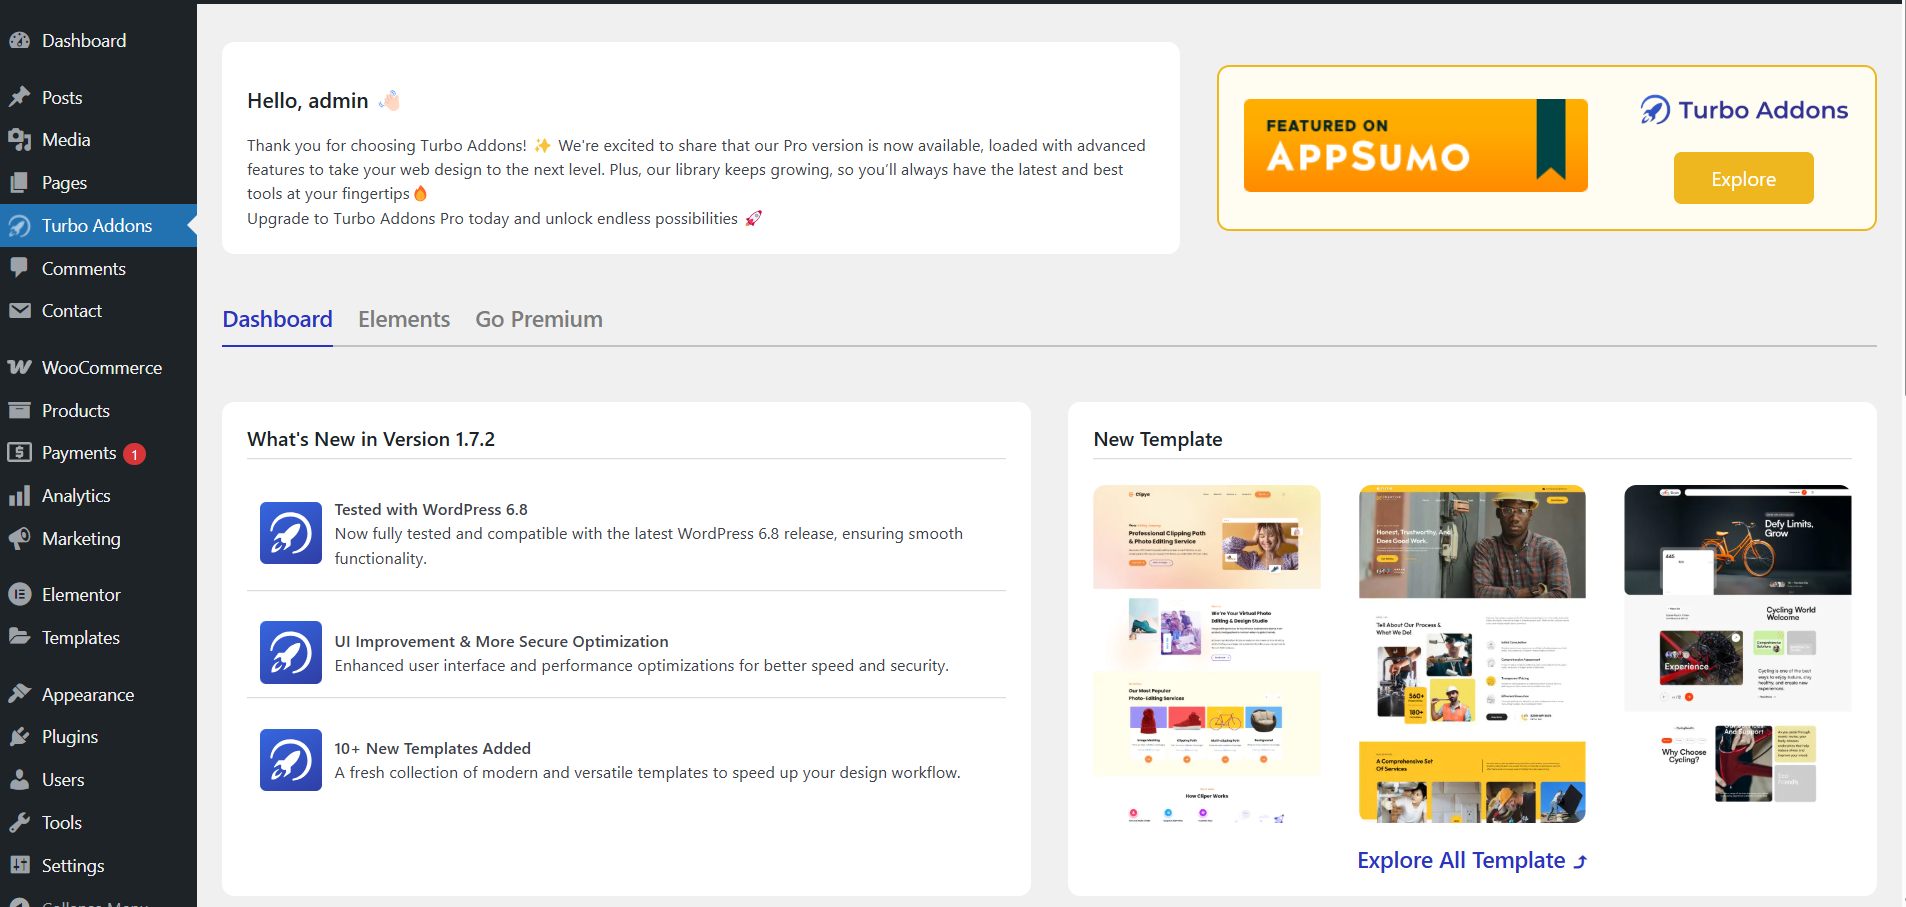Click the '10+ New Templates Added' heading

432,749
